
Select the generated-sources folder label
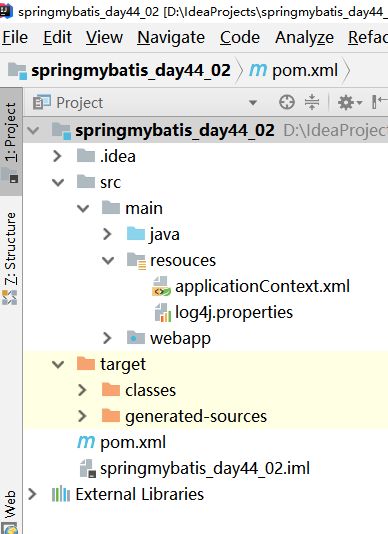pos(196,416)
